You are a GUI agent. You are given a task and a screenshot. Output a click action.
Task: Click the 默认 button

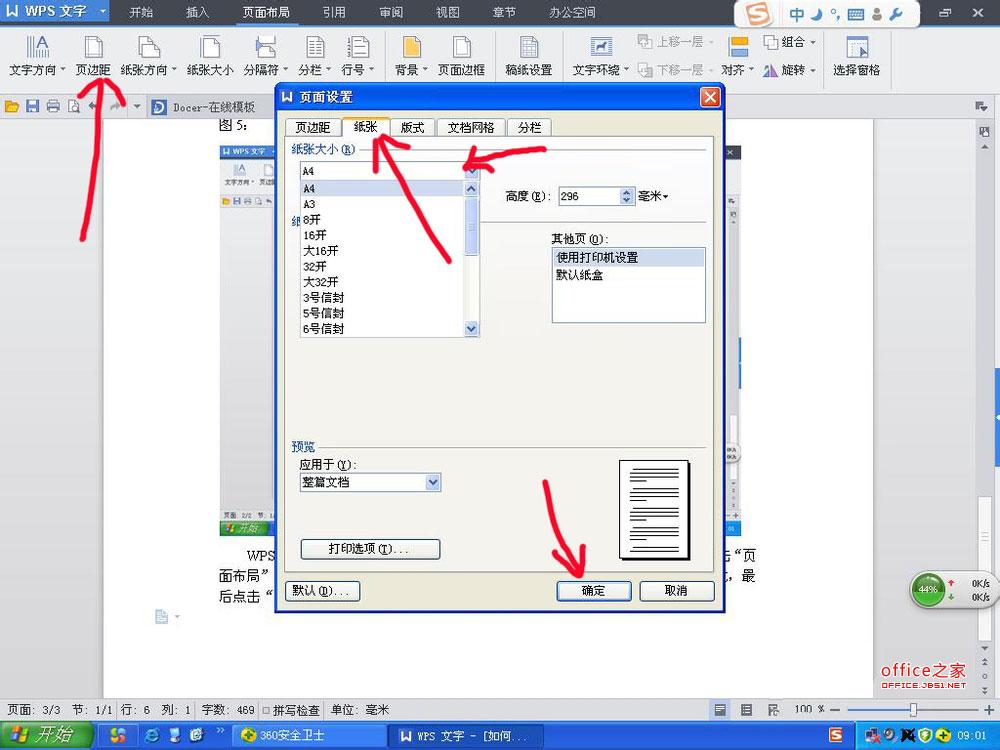point(323,591)
